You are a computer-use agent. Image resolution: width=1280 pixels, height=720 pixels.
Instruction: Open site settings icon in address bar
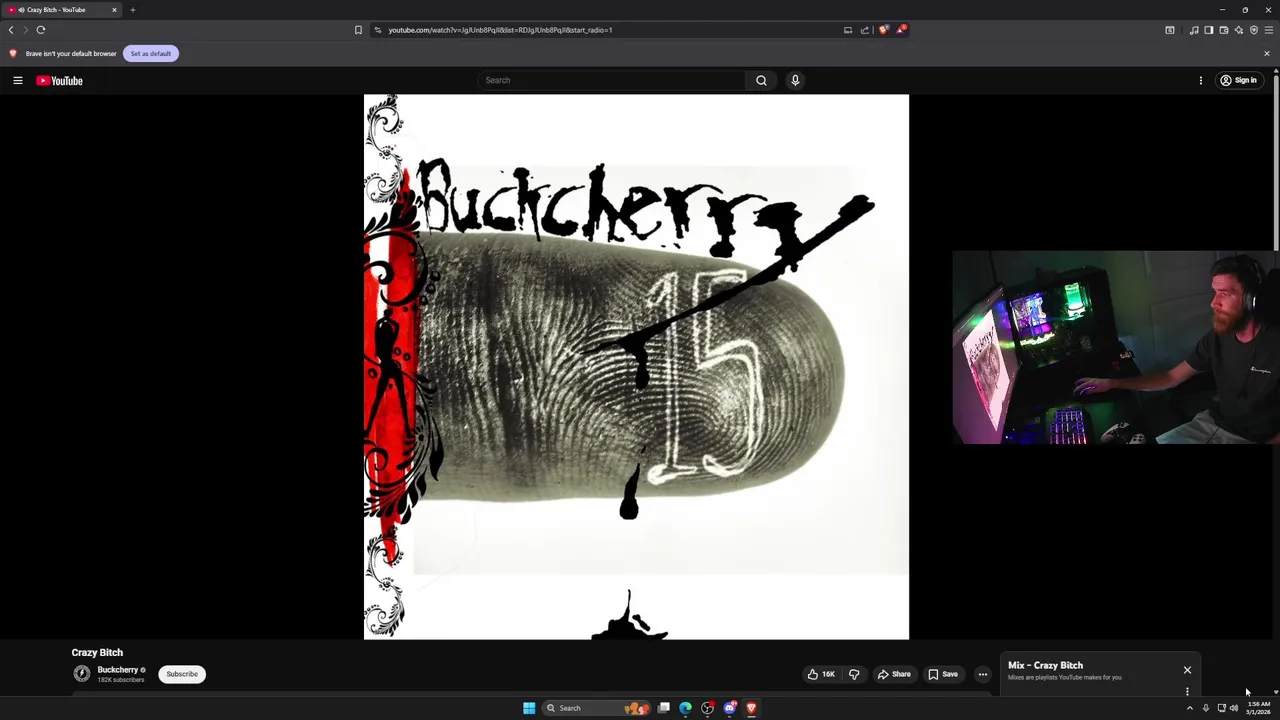pos(377,30)
